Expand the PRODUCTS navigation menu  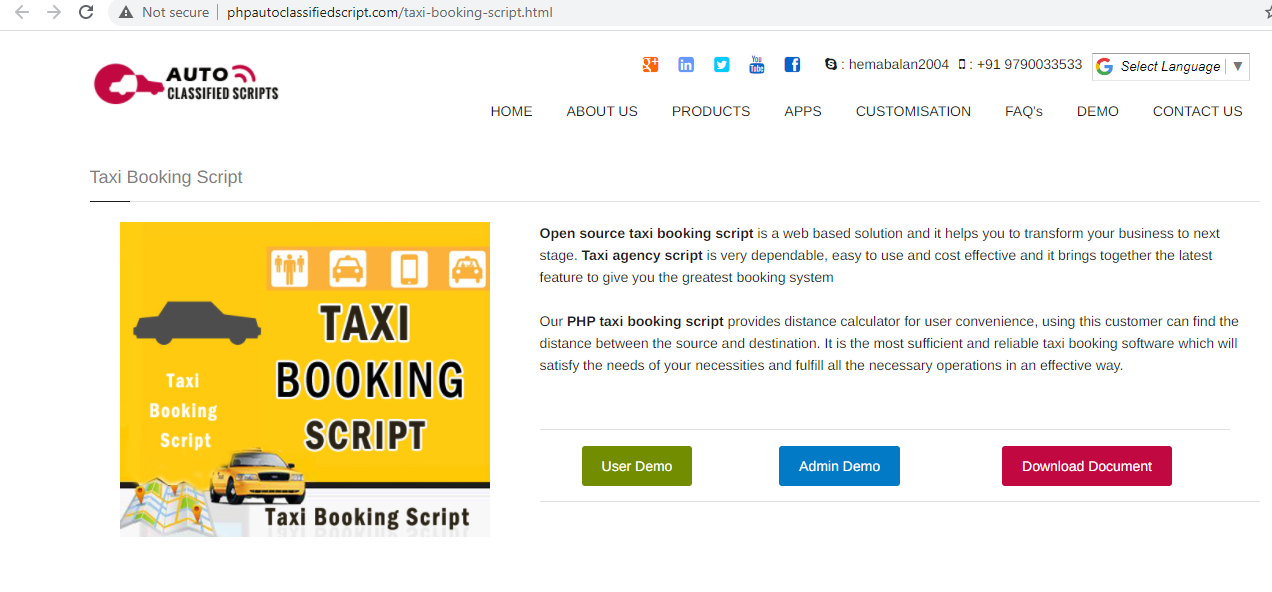(710, 111)
